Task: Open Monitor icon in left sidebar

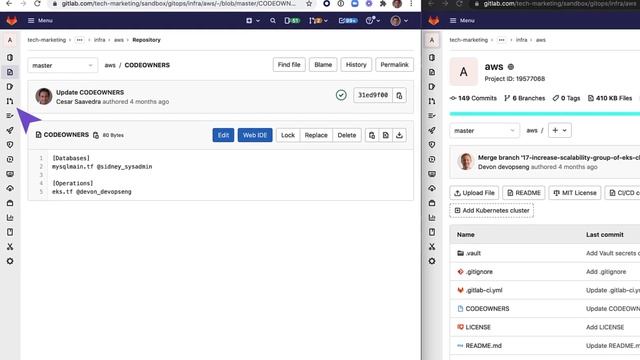Action: click(x=10, y=174)
